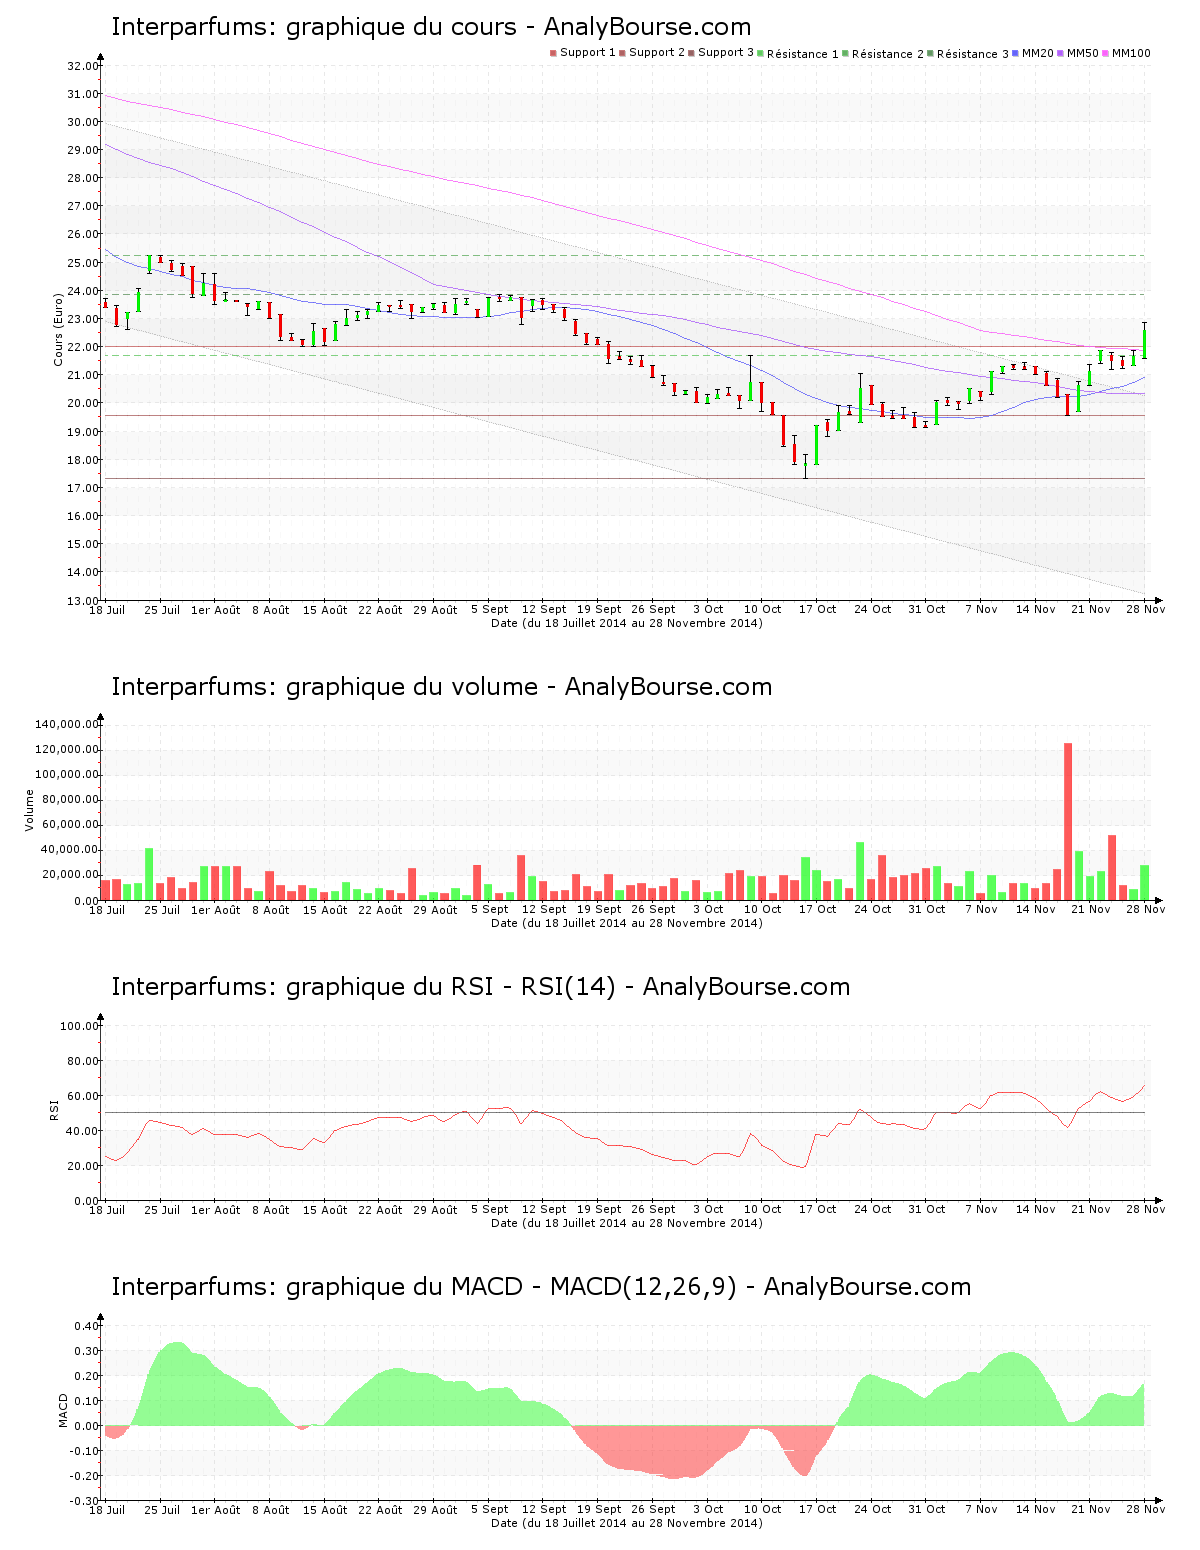Click the 40.00 value on the RSI axis
Viewport: 1200px width, 1550px height.
coord(82,1131)
